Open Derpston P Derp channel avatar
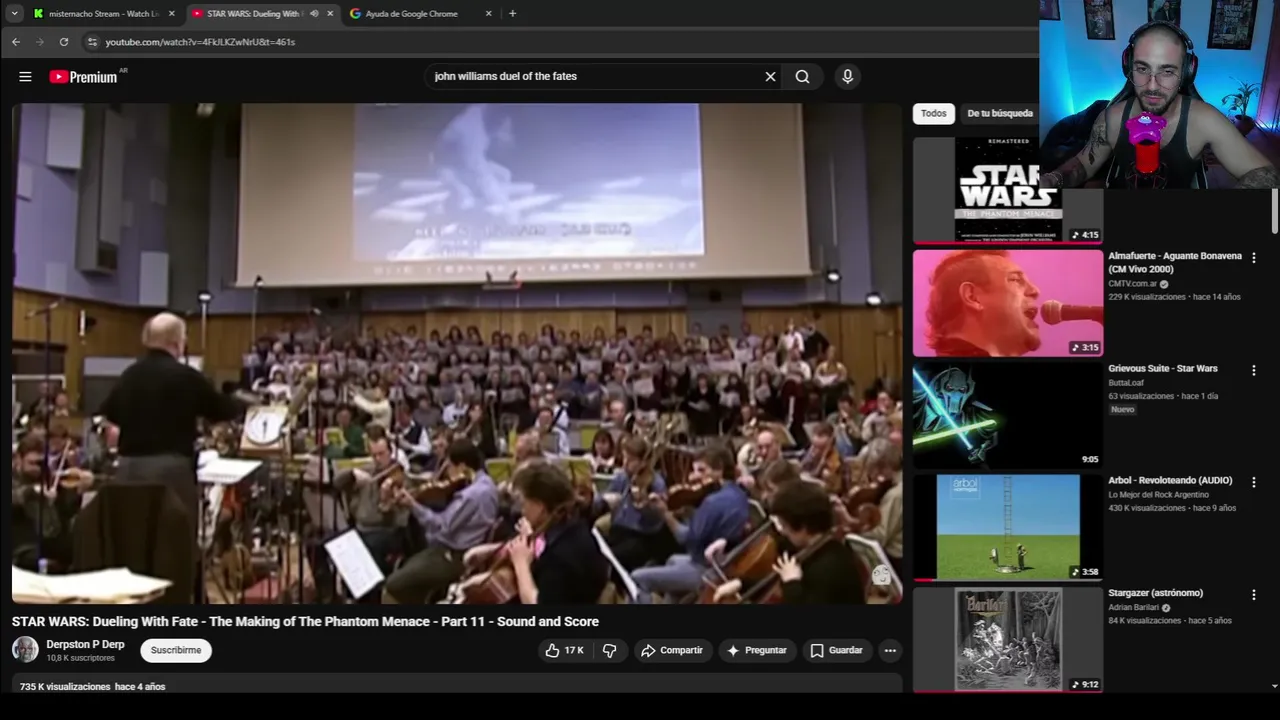Screen dimensions: 1280x720 click(x=25, y=650)
